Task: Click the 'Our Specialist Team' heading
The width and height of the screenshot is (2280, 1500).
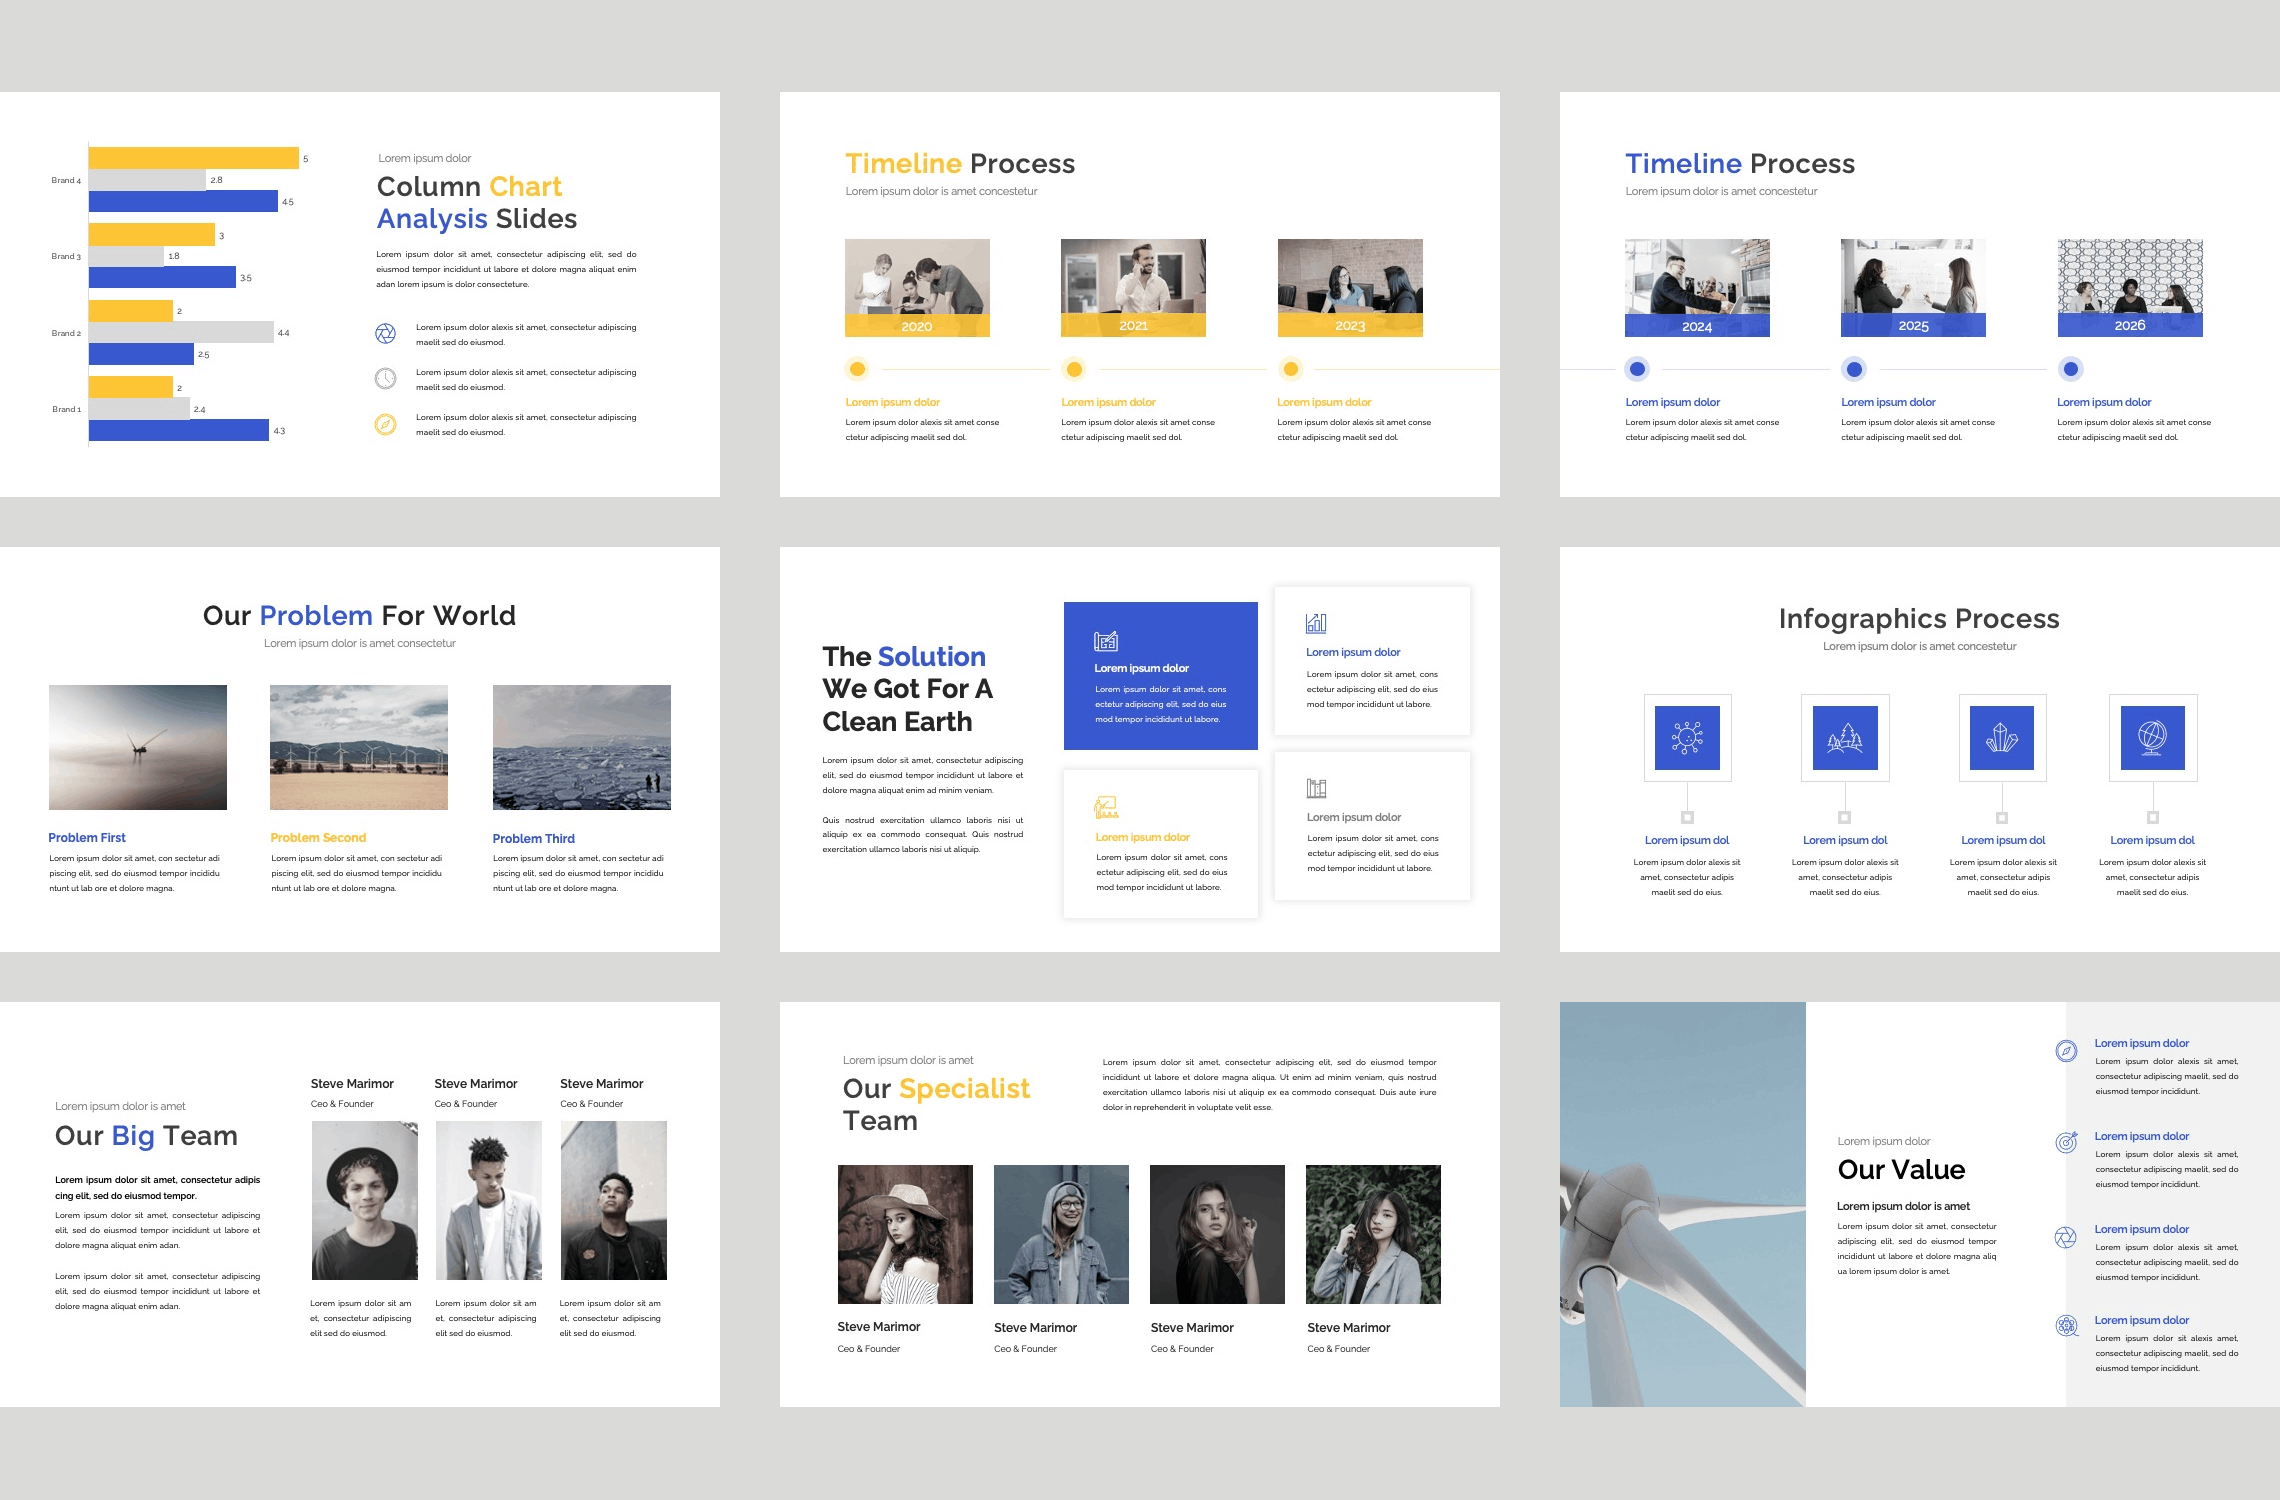Action: pos(936,1104)
